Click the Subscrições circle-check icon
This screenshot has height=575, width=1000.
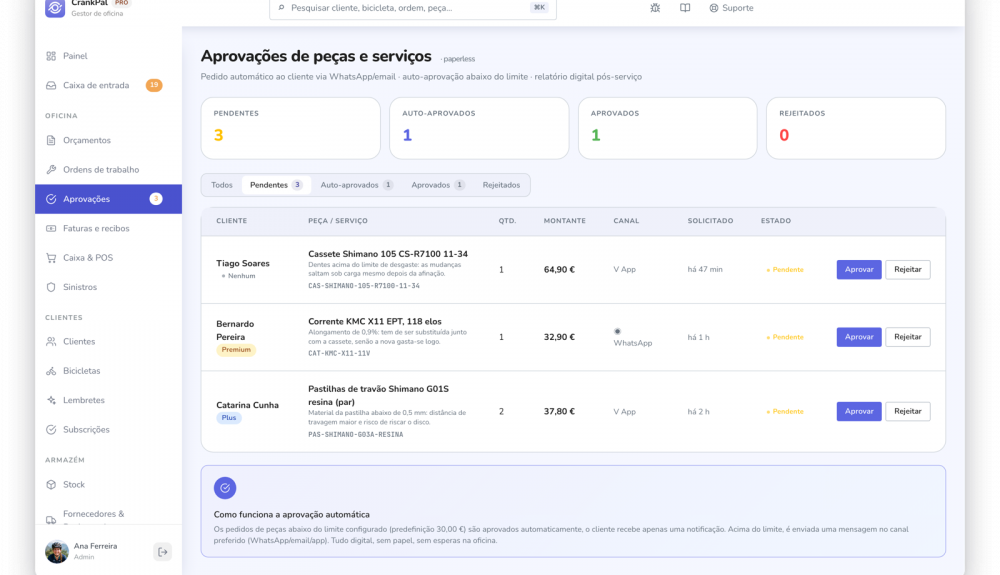click(x=51, y=430)
